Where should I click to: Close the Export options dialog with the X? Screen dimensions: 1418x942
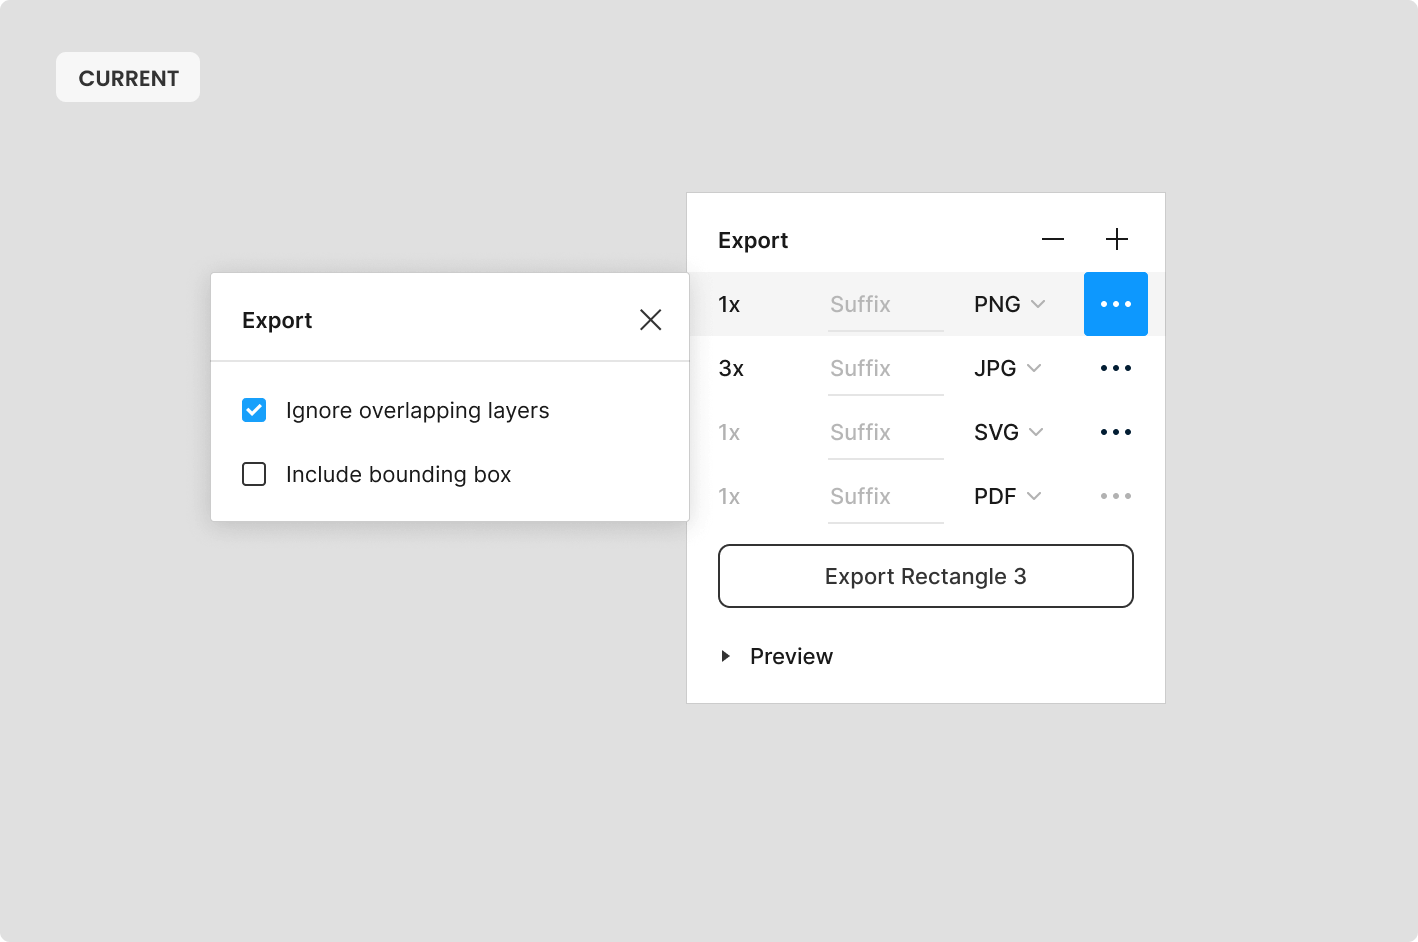pyautogui.click(x=650, y=319)
